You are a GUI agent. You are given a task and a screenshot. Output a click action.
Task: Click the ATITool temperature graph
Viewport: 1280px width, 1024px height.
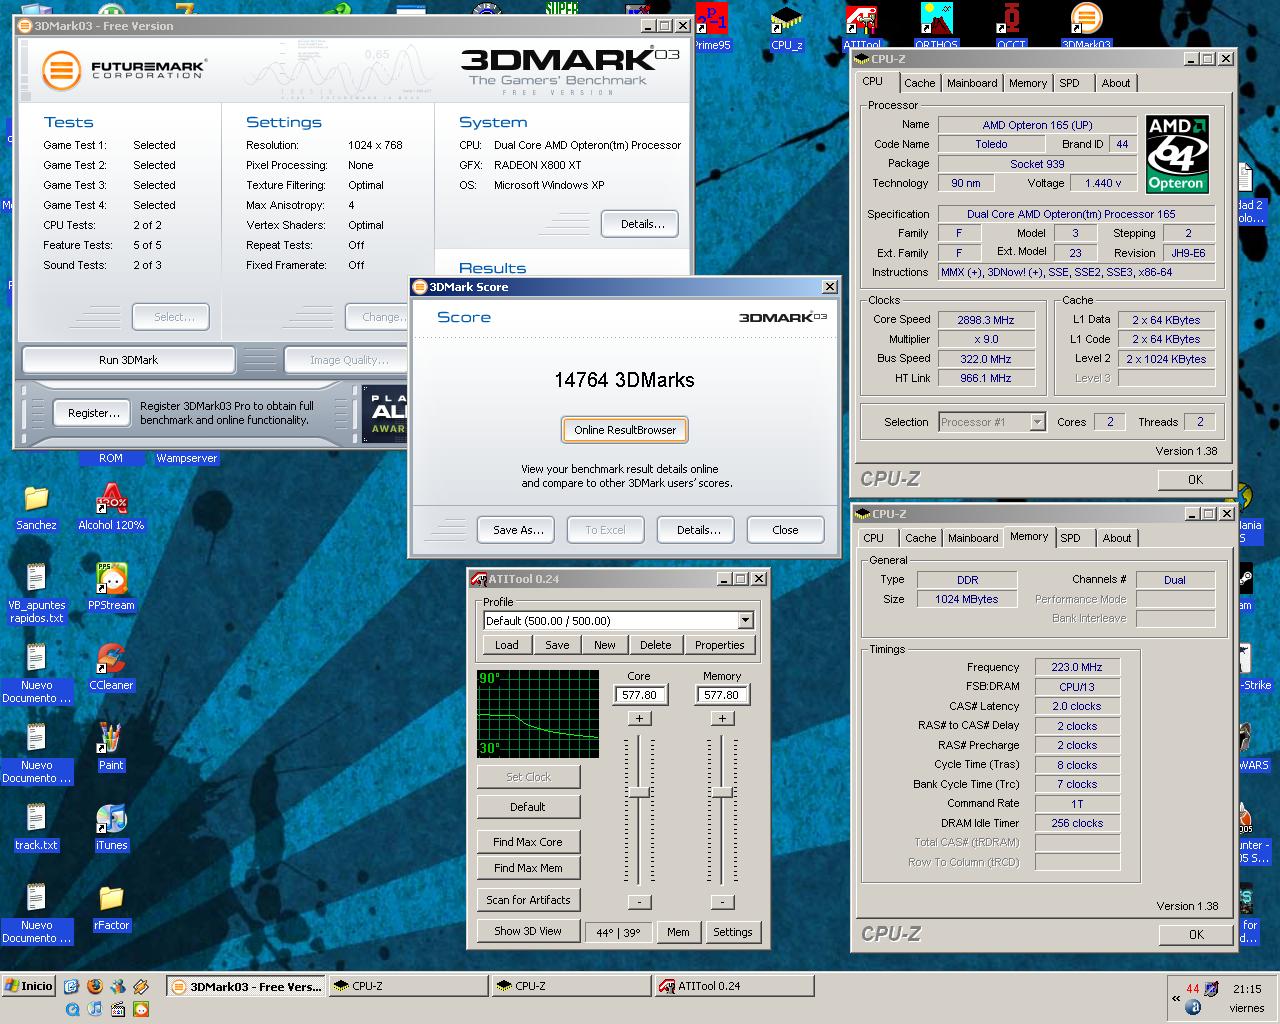click(538, 714)
